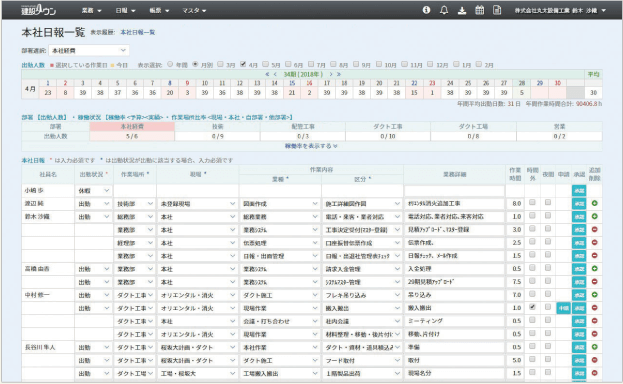Open 作業場所 dropdown showing 技術部
The height and width of the screenshot is (384, 623).
(x=135, y=204)
